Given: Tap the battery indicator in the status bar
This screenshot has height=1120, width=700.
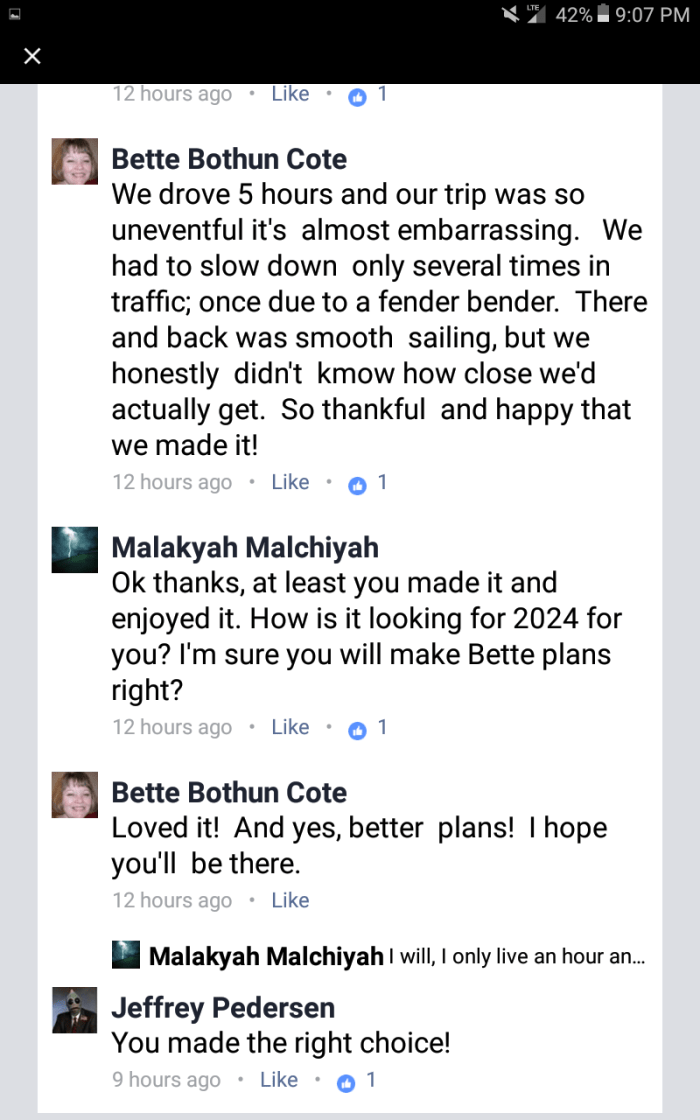Looking at the screenshot, I should [x=603, y=15].
